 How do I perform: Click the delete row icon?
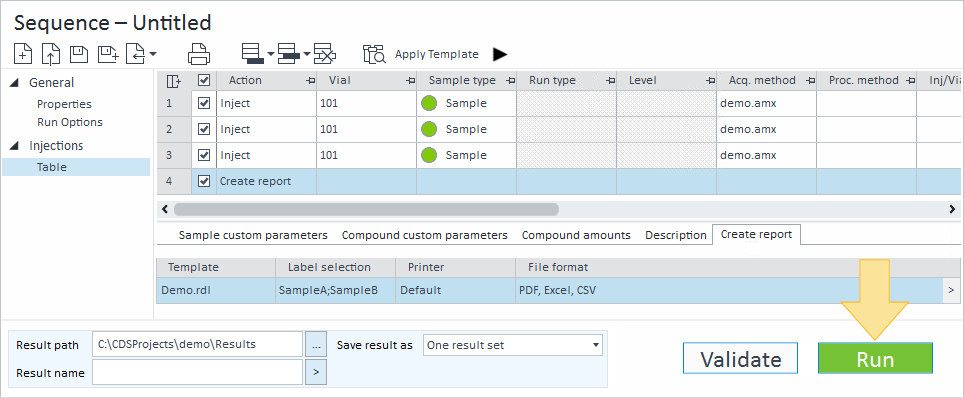(325, 54)
